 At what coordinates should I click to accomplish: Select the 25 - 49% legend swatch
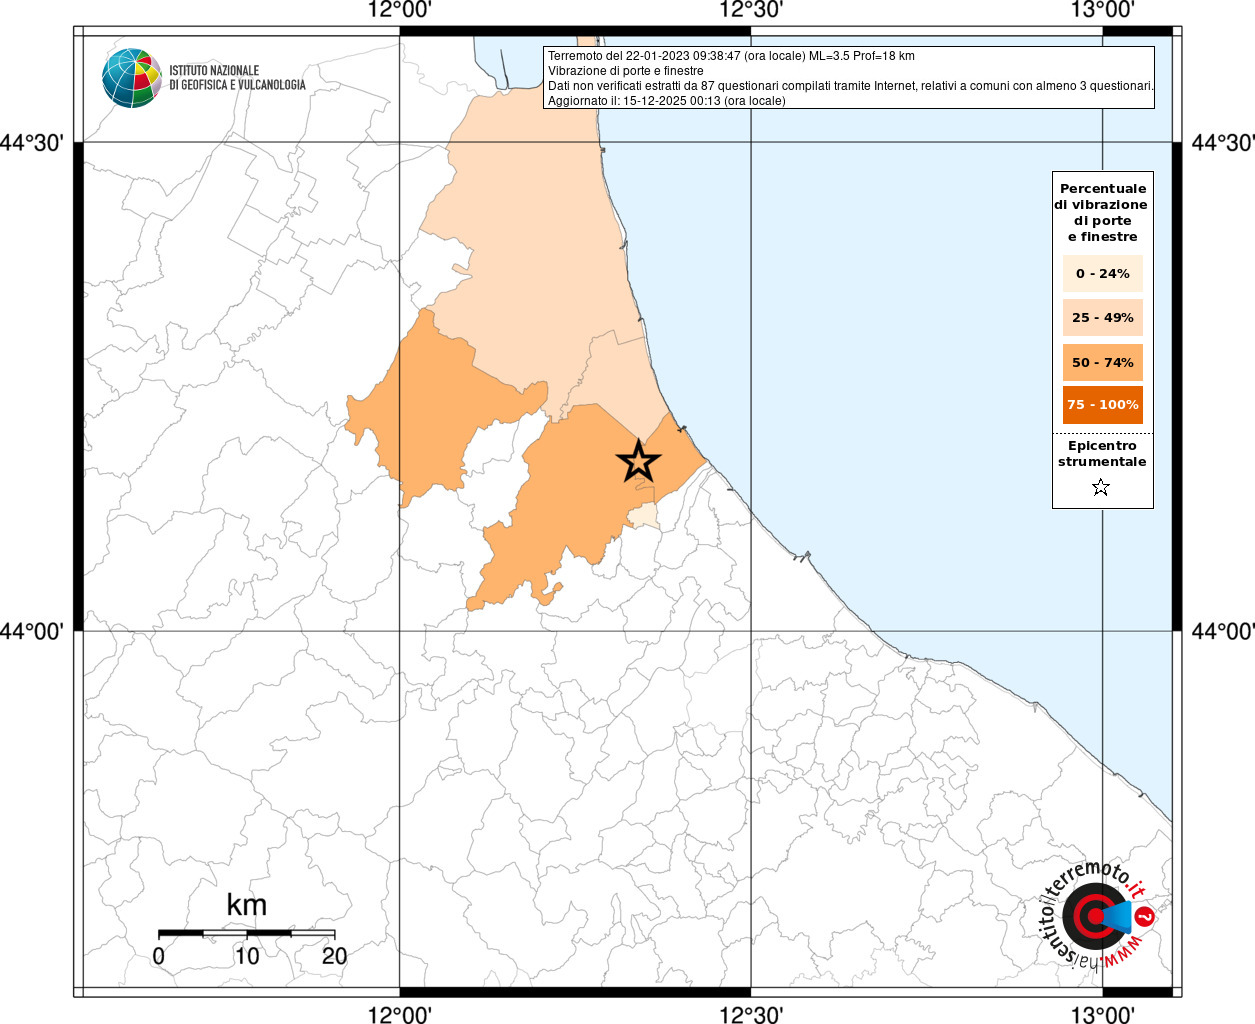coord(1102,318)
